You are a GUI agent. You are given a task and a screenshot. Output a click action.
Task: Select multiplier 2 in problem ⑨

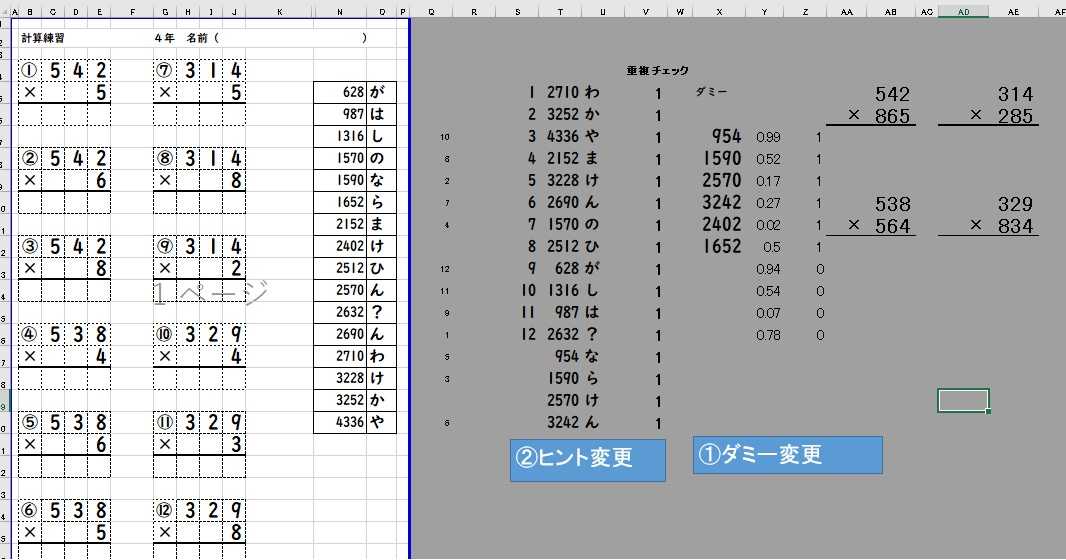[235, 268]
